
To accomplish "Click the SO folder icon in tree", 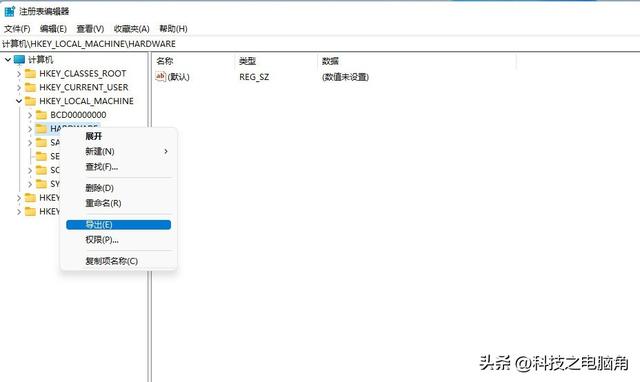I will [42, 170].
